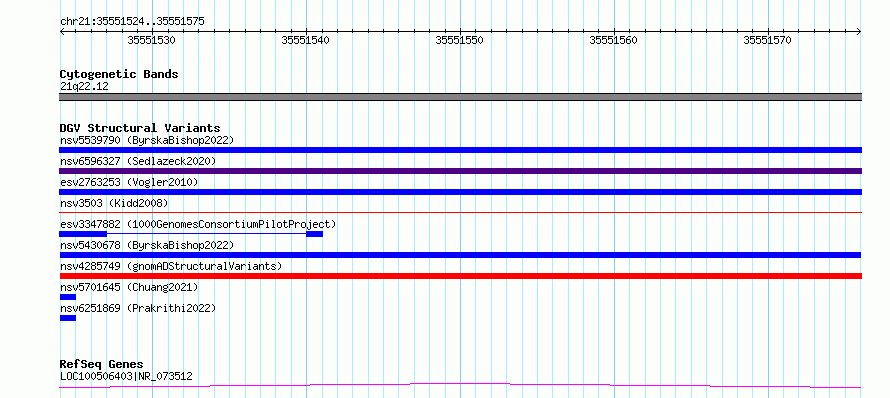Click the chr21:35551524..35551575 coordinate label
The width and height of the screenshot is (890, 398).
click(x=132, y=22)
